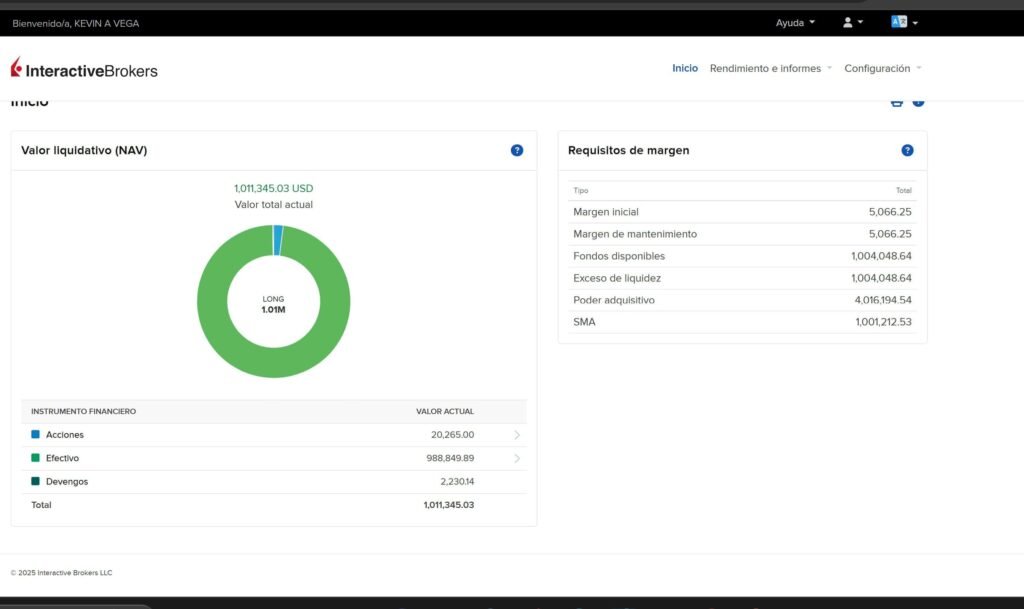Click the VALOR ACTUAL column header
This screenshot has width=1024, height=609.
click(x=445, y=411)
